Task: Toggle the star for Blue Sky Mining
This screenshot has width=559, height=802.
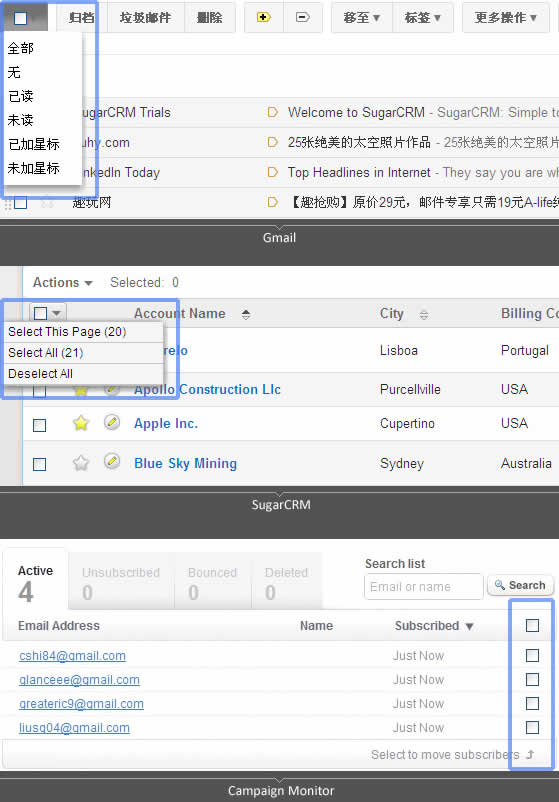Action: coord(81,463)
